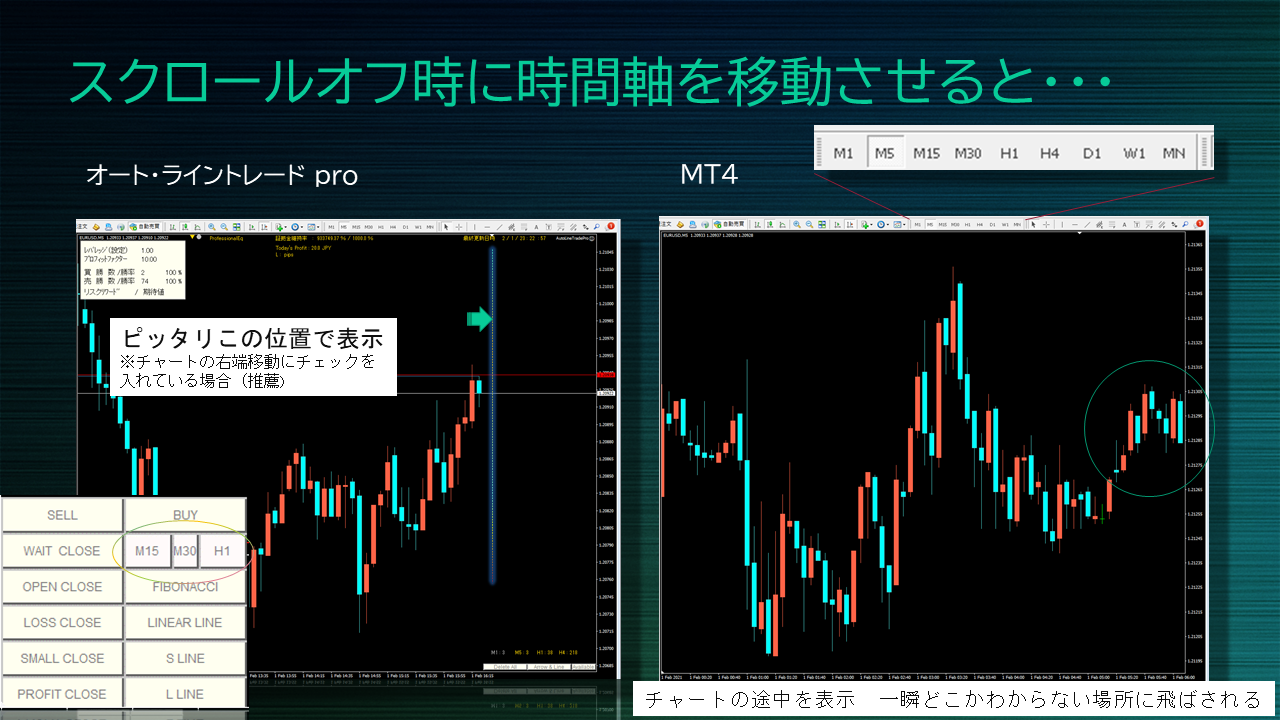Toggle auto scroll in the right MT4 window
Image resolution: width=1280 pixels, height=720 pixels.
pos(837,224)
